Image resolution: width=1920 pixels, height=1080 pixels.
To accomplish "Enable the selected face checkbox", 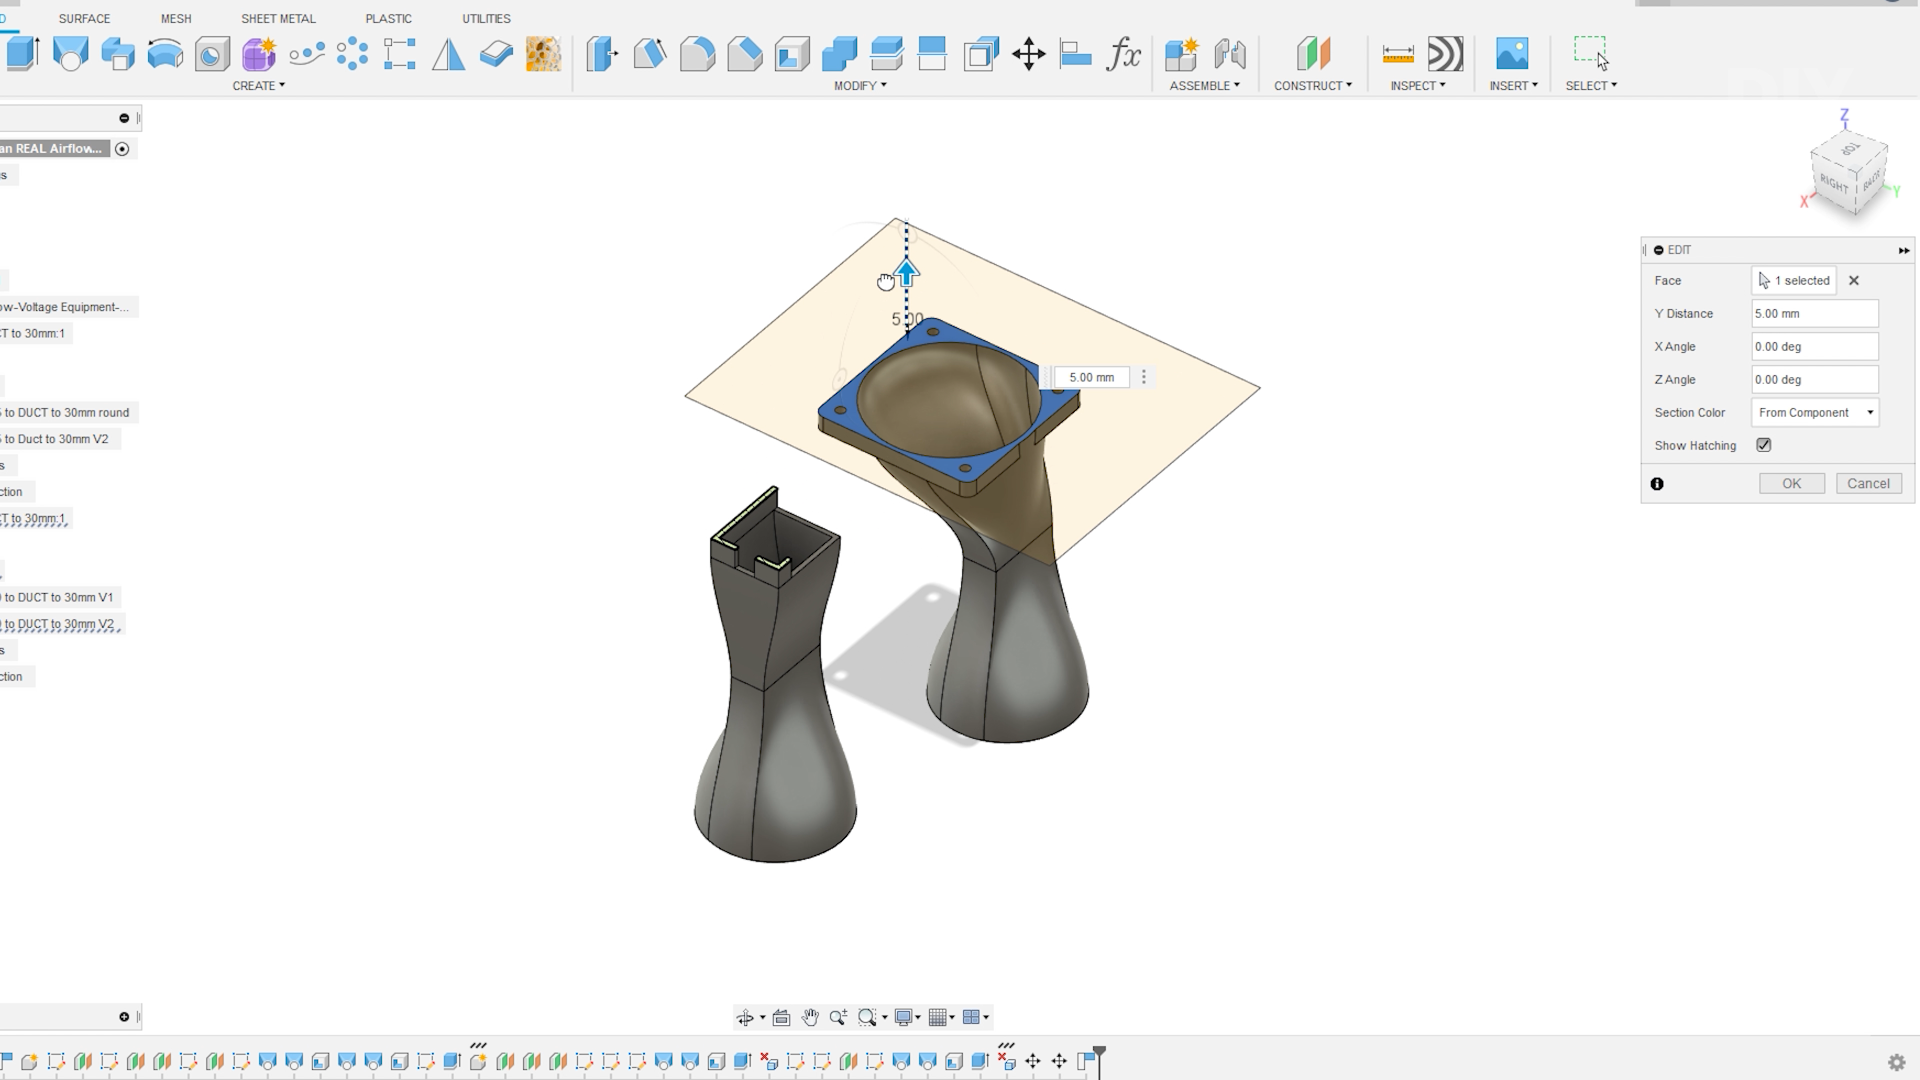I will (1796, 280).
